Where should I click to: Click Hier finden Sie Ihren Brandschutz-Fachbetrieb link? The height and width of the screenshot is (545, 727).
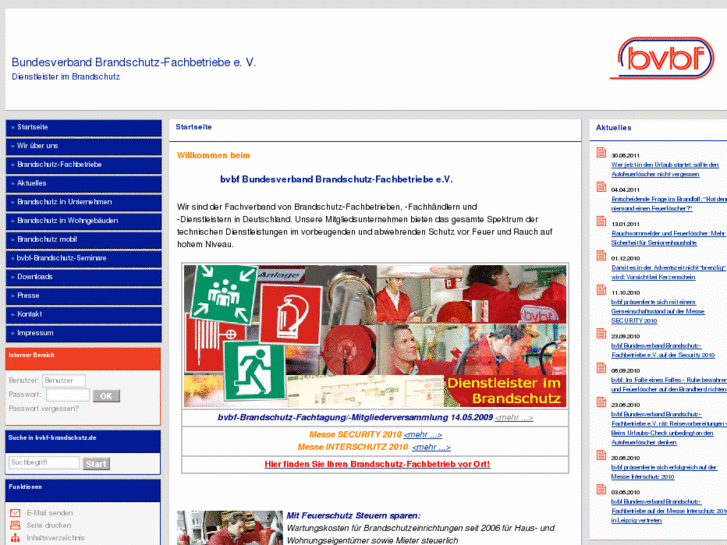[377, 464]
